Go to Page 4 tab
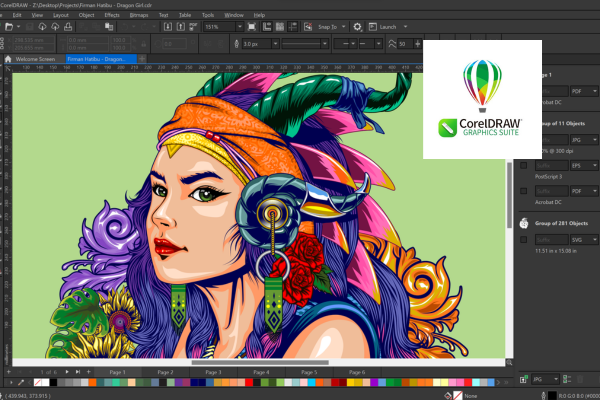The height and width of the screenshot is (400, 600). pyautogui.click(x=261, y=372)
